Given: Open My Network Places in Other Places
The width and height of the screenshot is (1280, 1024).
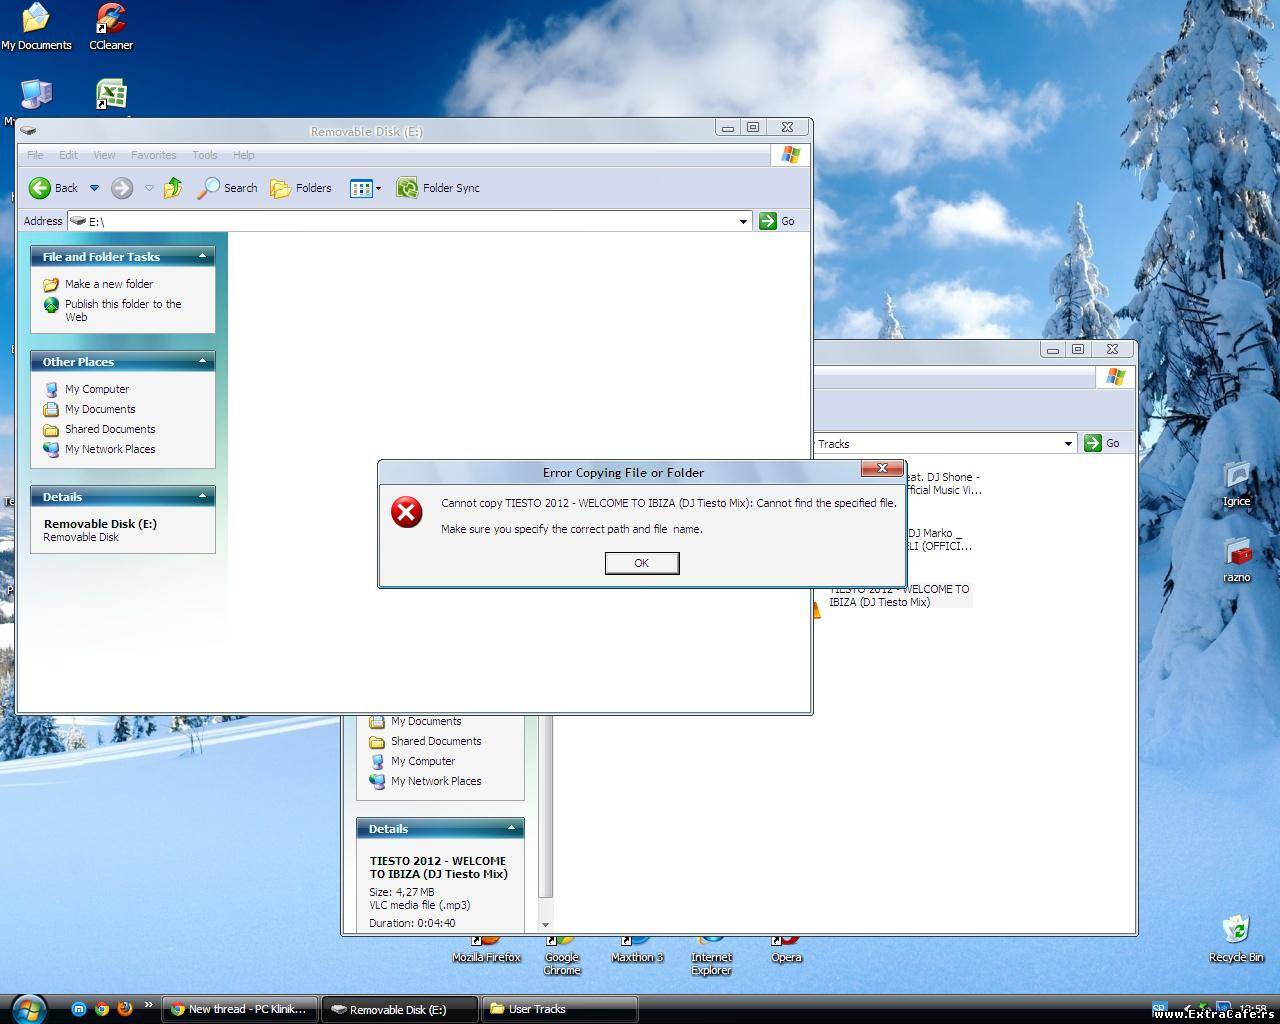Looking at the screenshot, I should tap(110, 449).
